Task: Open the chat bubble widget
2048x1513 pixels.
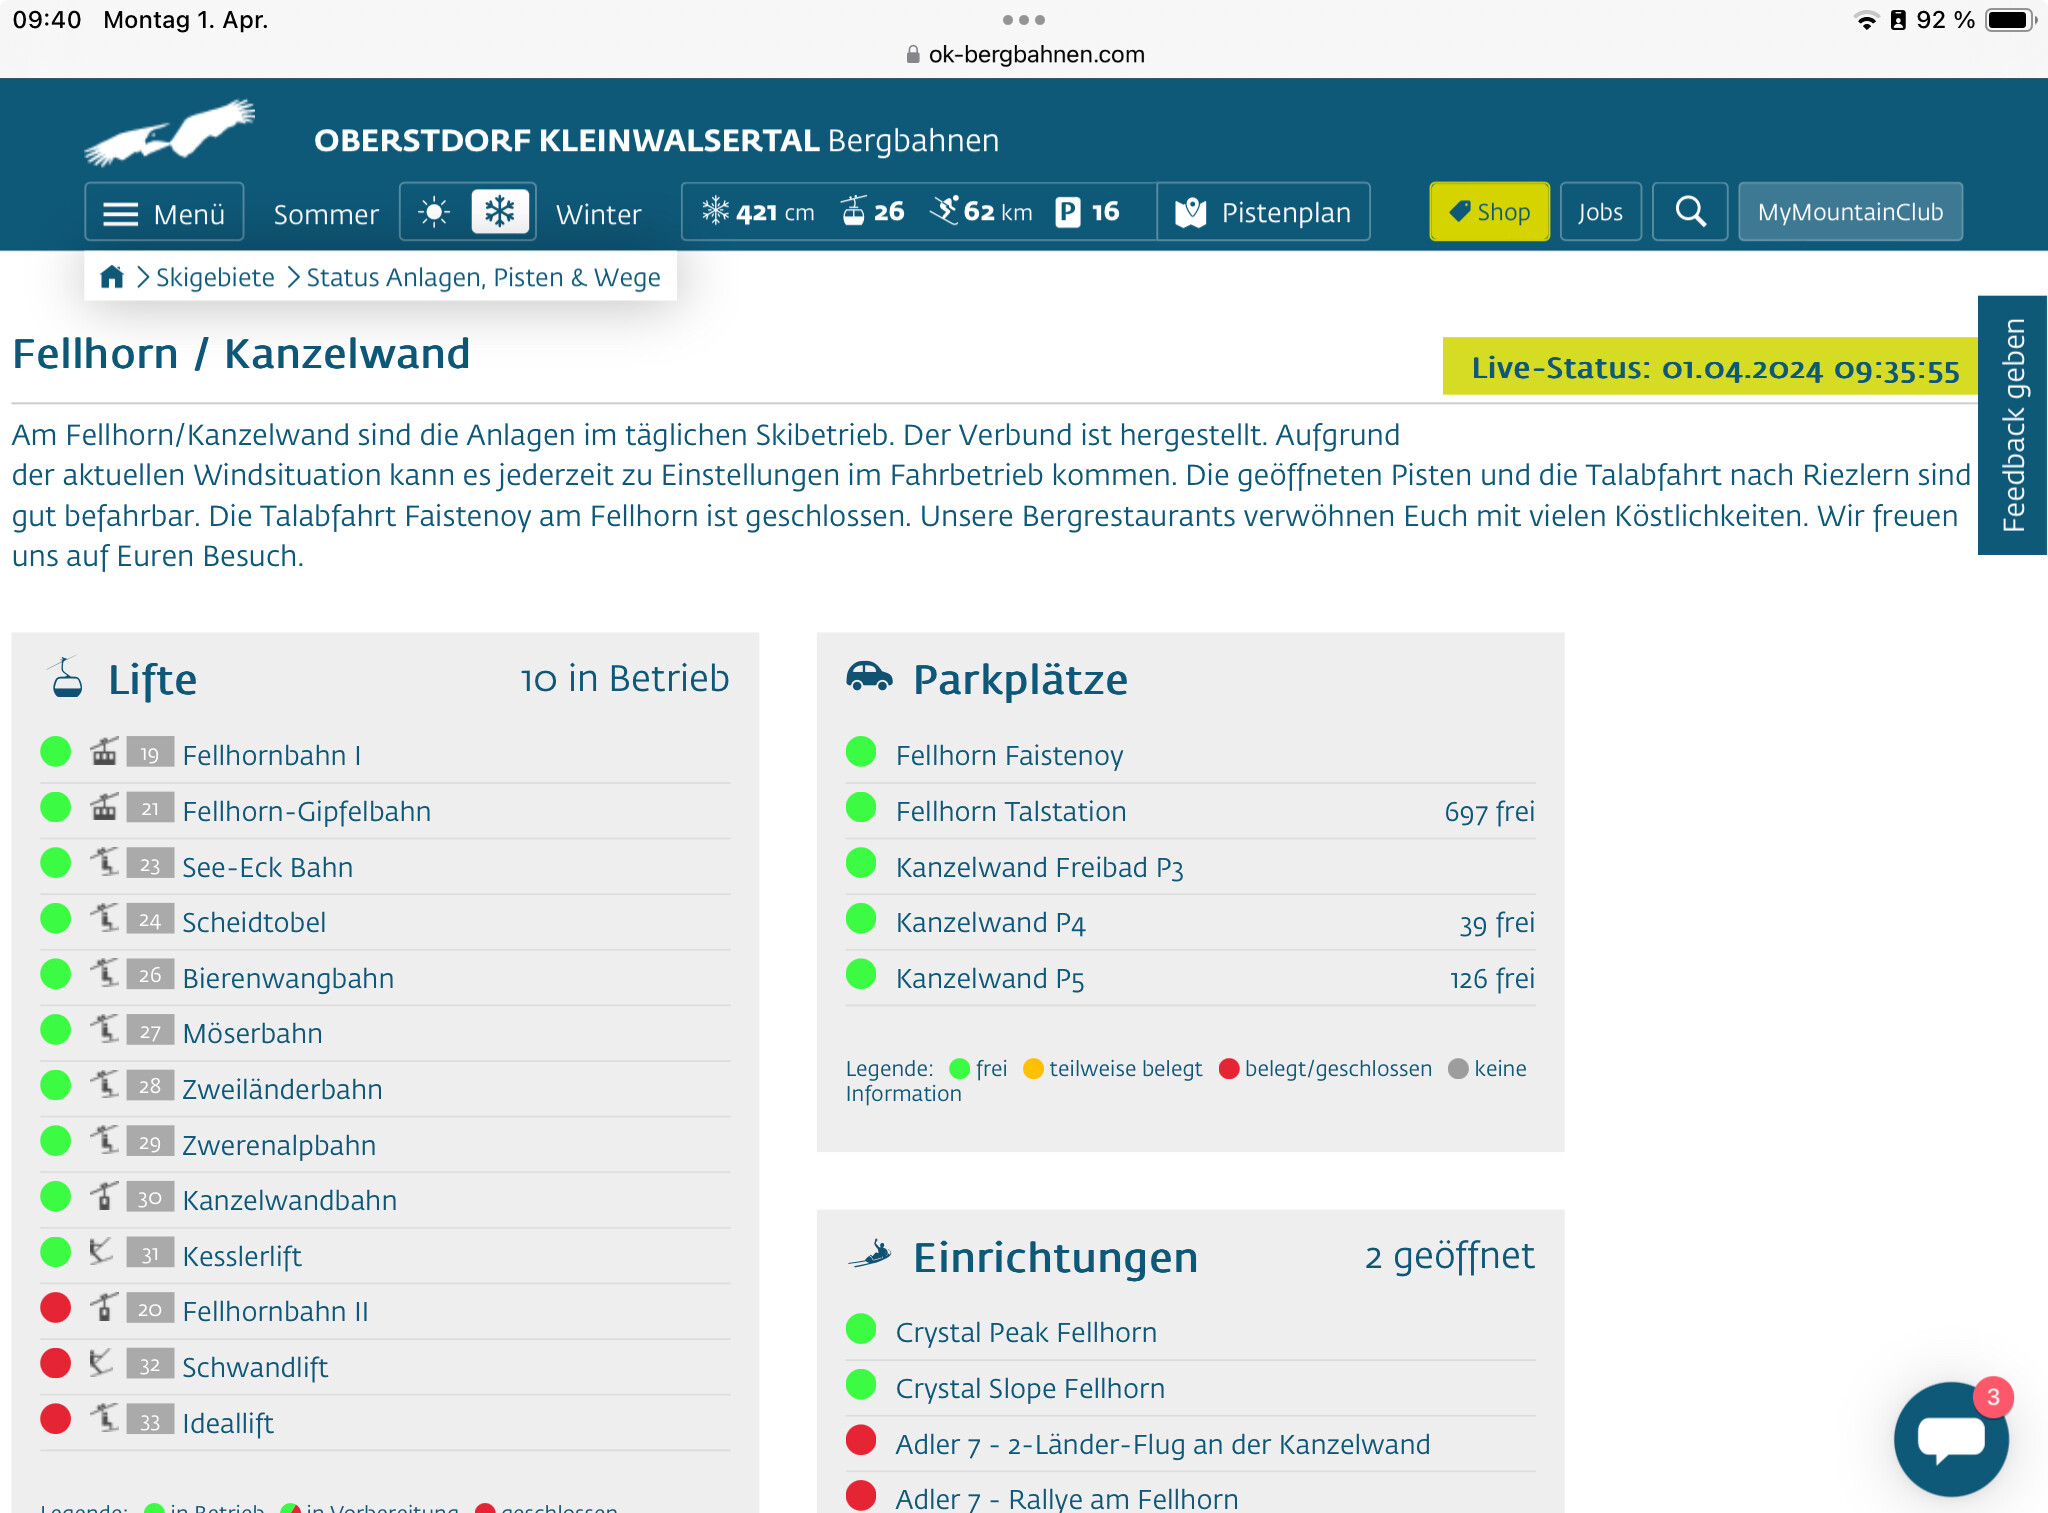Action: click(1950, 1439)
